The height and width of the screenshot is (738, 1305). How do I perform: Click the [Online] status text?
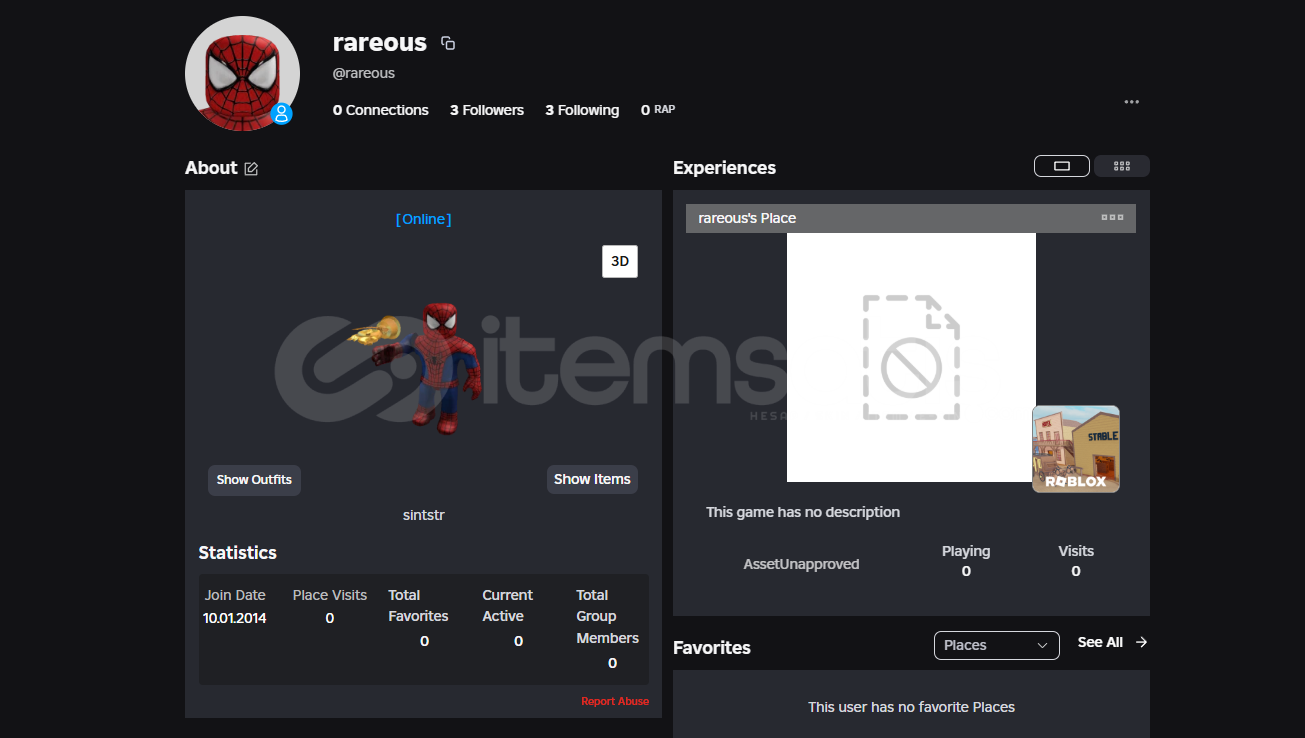pyautogui.click(x=423, y=219)
